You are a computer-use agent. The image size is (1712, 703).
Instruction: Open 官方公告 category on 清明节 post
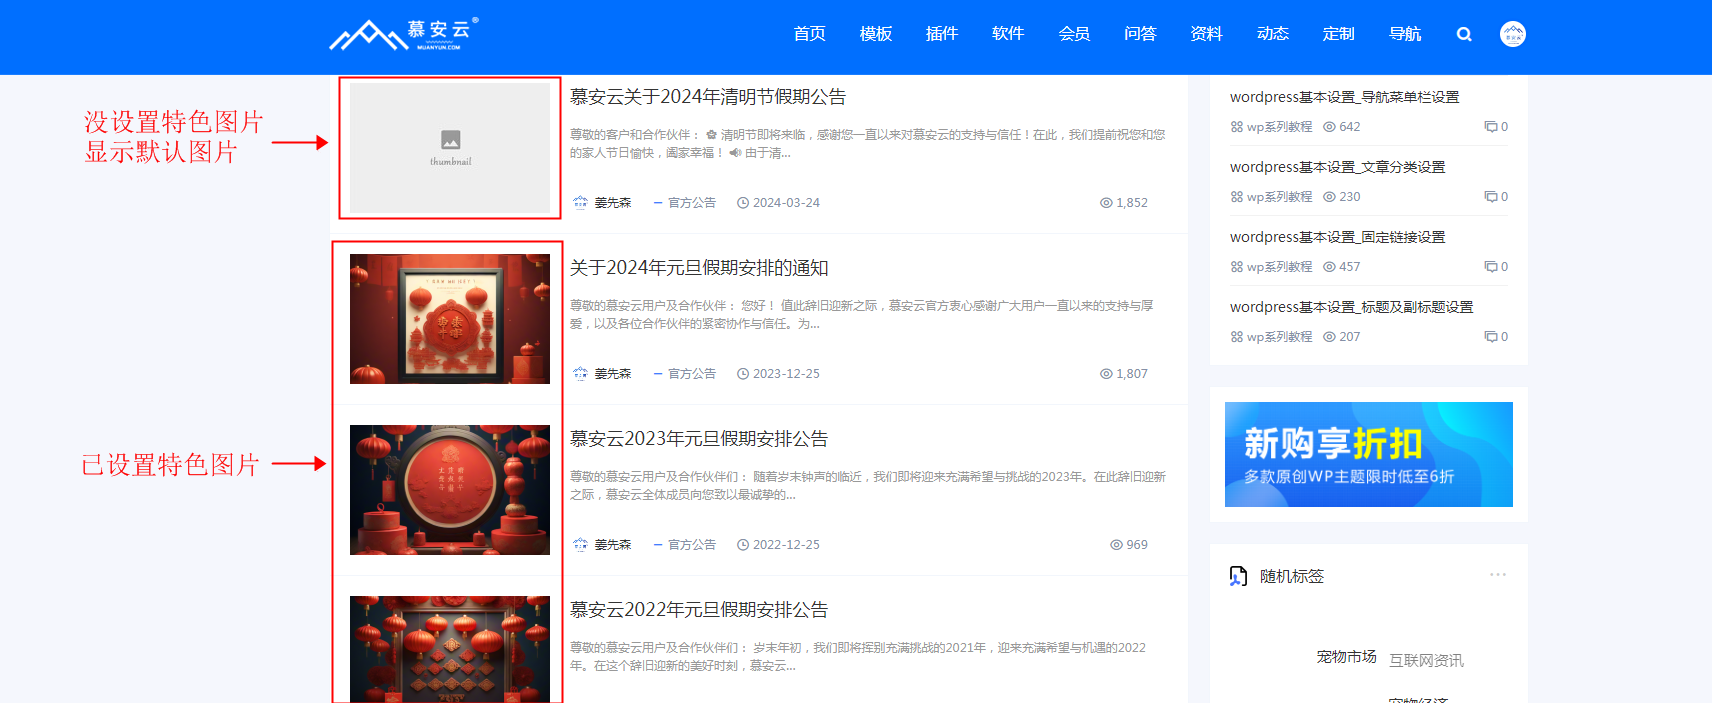(692, 203)
